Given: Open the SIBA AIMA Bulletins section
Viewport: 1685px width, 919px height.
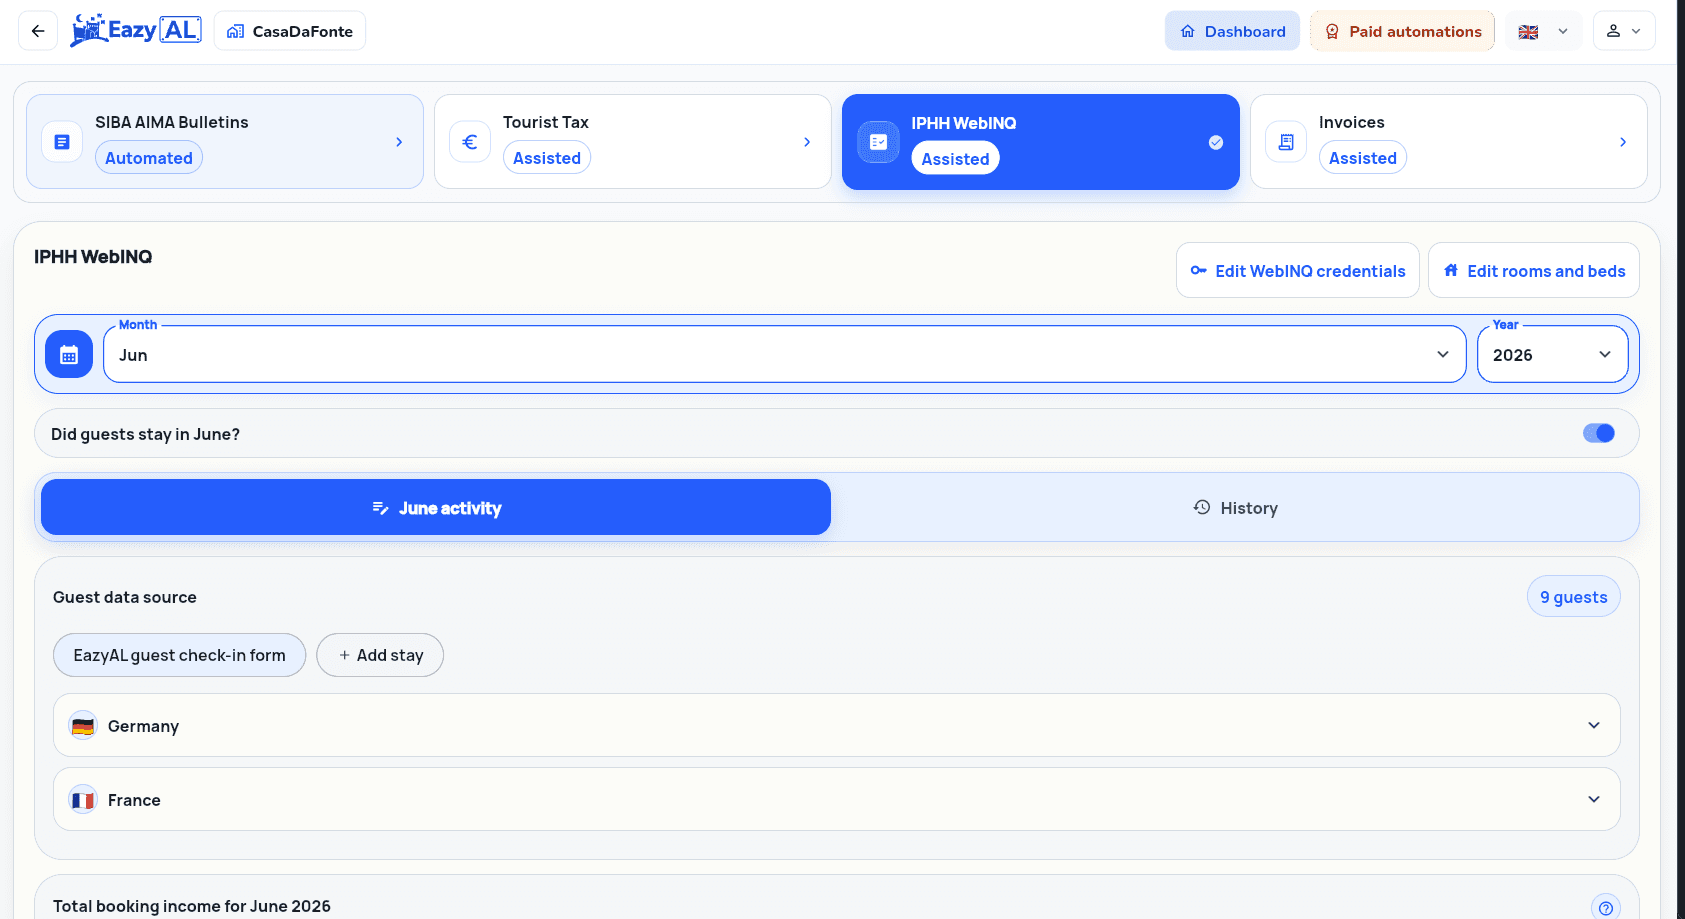Looking at the screenshot, I should [225, 141].
